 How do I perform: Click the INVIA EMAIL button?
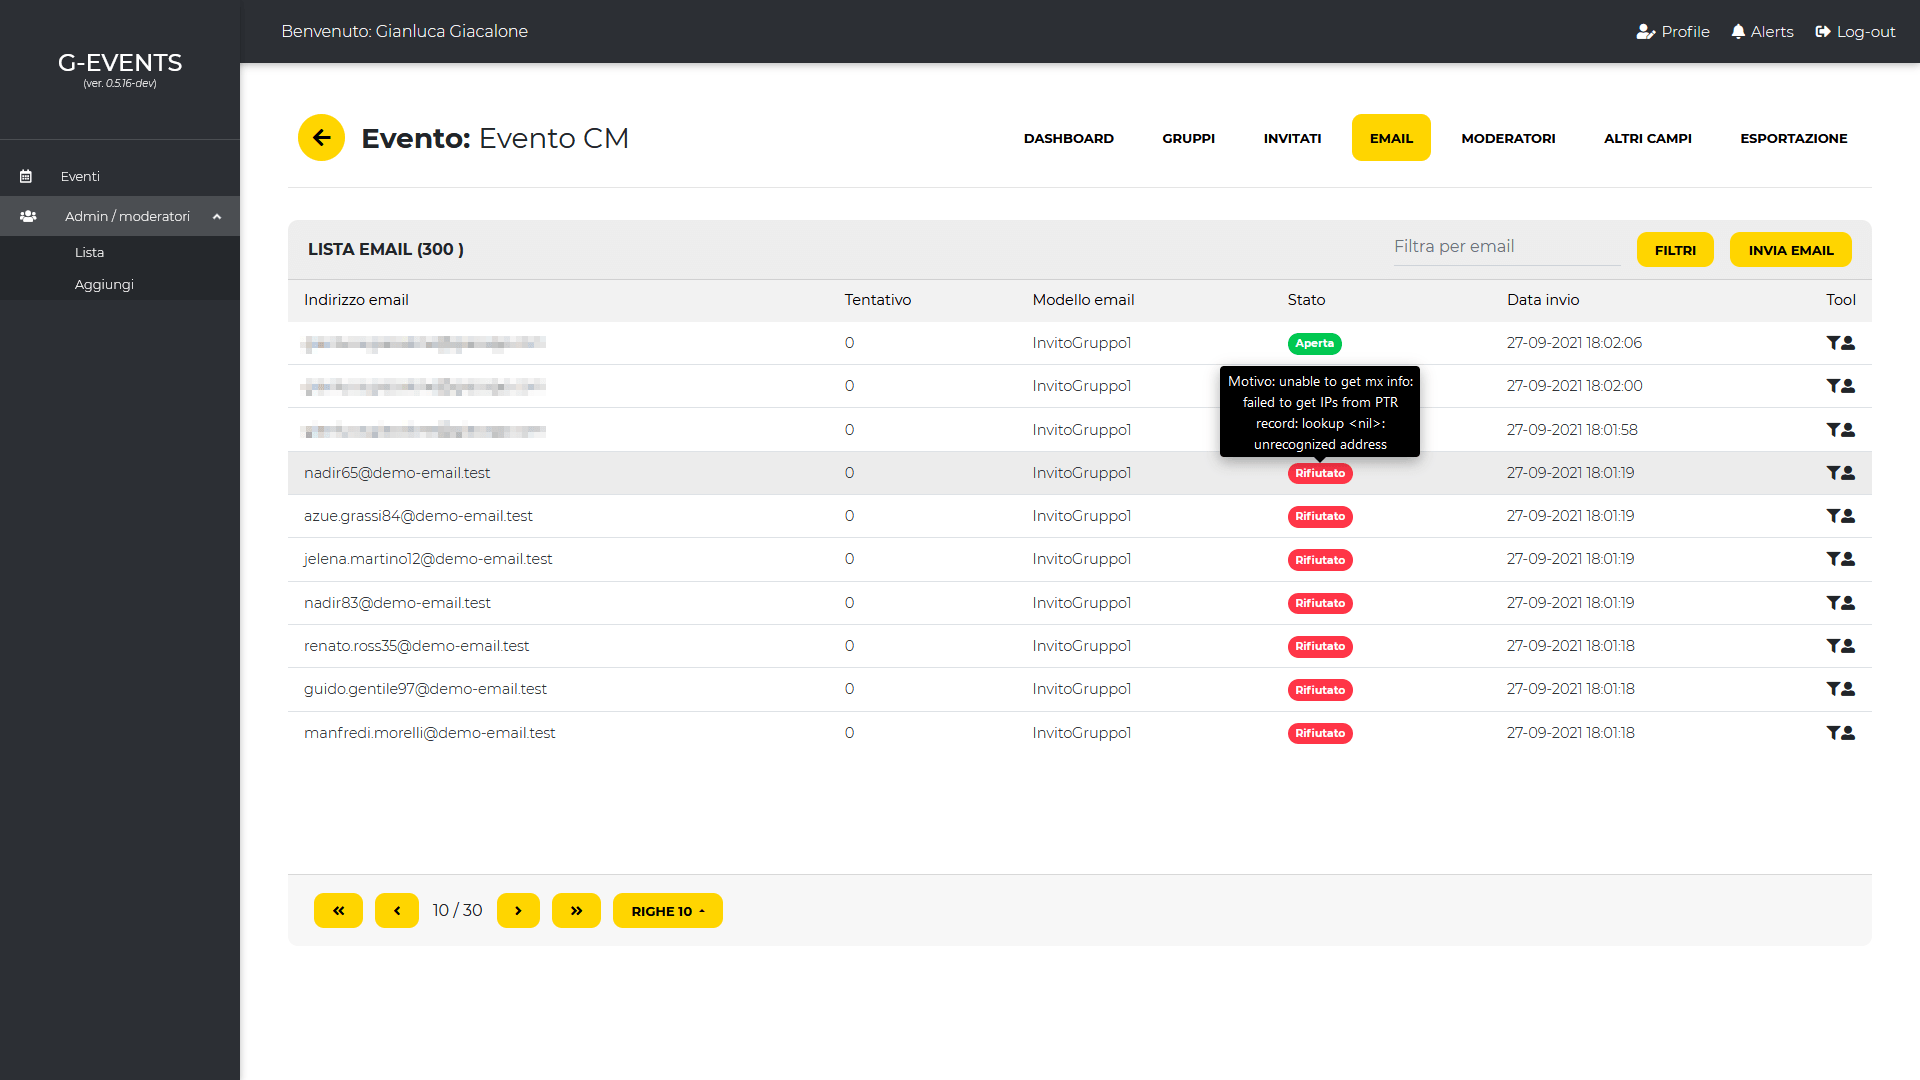click(1790, 250)
